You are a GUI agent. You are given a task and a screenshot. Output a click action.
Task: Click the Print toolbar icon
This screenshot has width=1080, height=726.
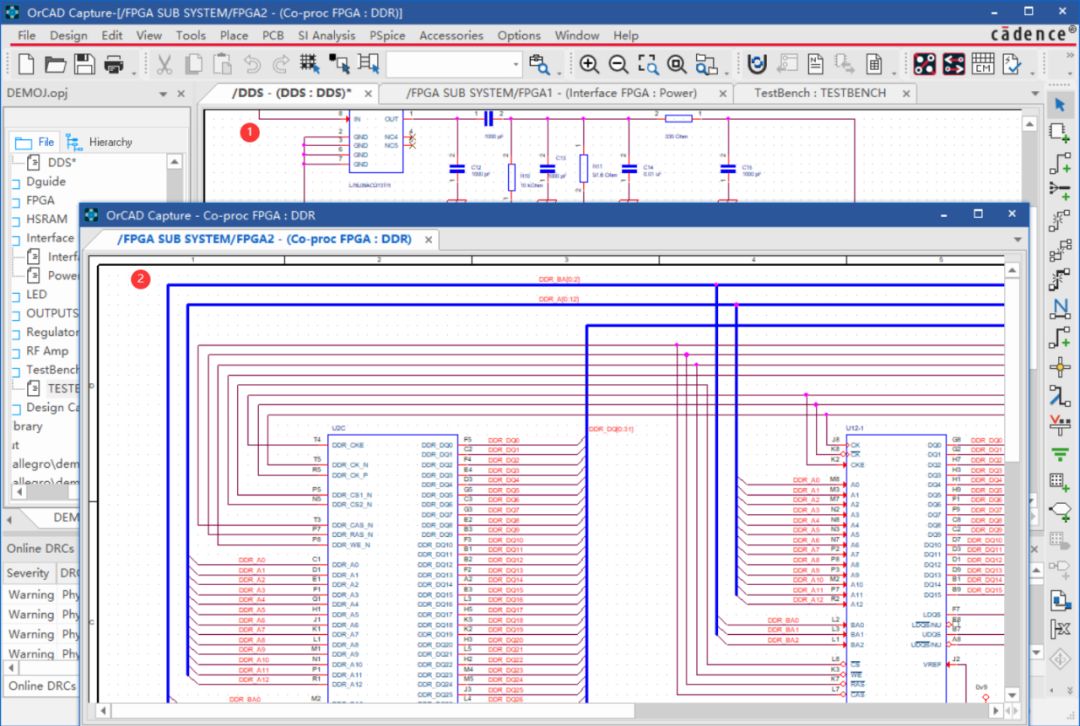pos(114,65)
